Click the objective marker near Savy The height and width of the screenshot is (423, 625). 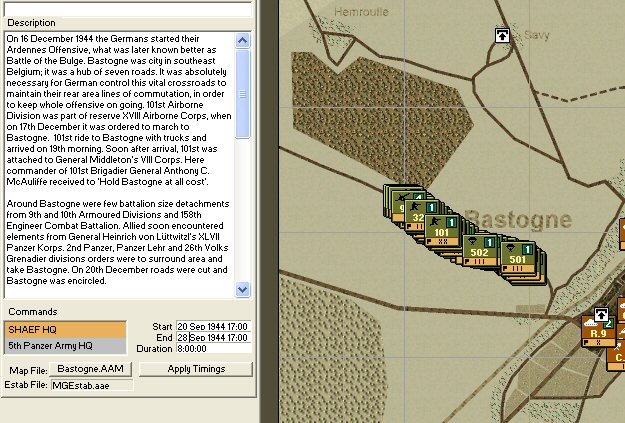(502, 35)
